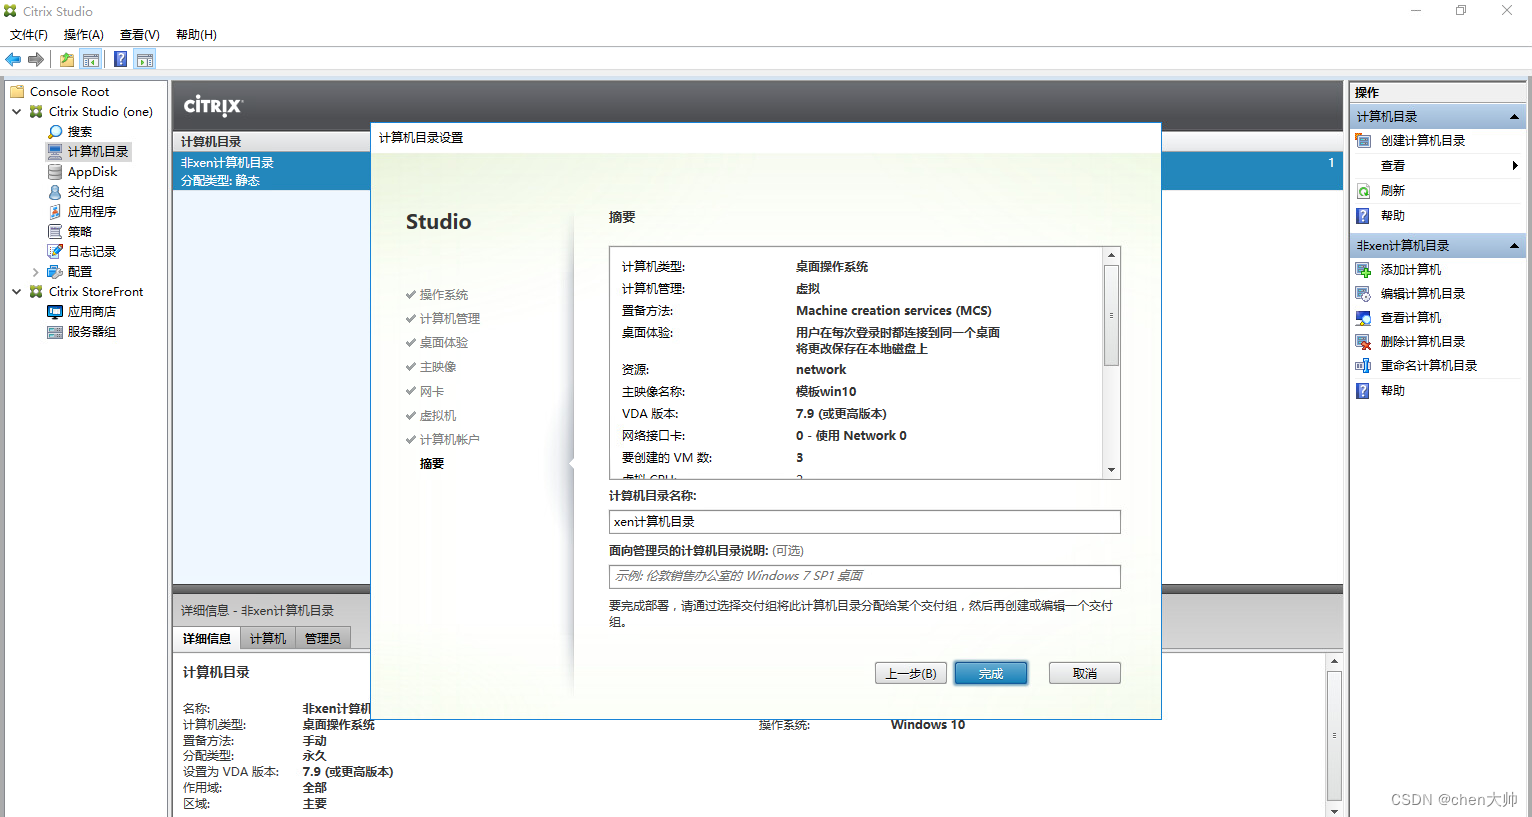Screen dimensions: 1532x817
Task: Click the 取消 button
Action: tap(1085, 674)
